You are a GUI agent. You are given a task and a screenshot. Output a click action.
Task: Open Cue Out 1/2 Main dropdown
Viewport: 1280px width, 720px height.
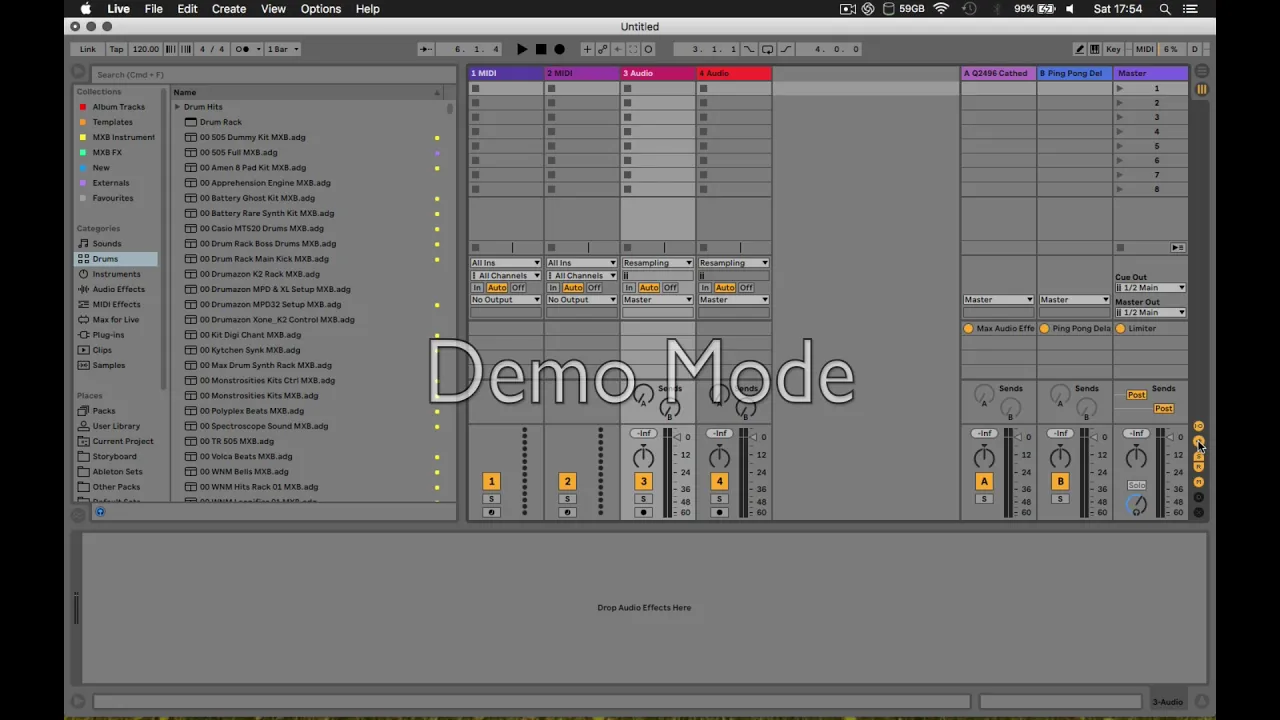pyautogui.click(x=1150, y=288)
